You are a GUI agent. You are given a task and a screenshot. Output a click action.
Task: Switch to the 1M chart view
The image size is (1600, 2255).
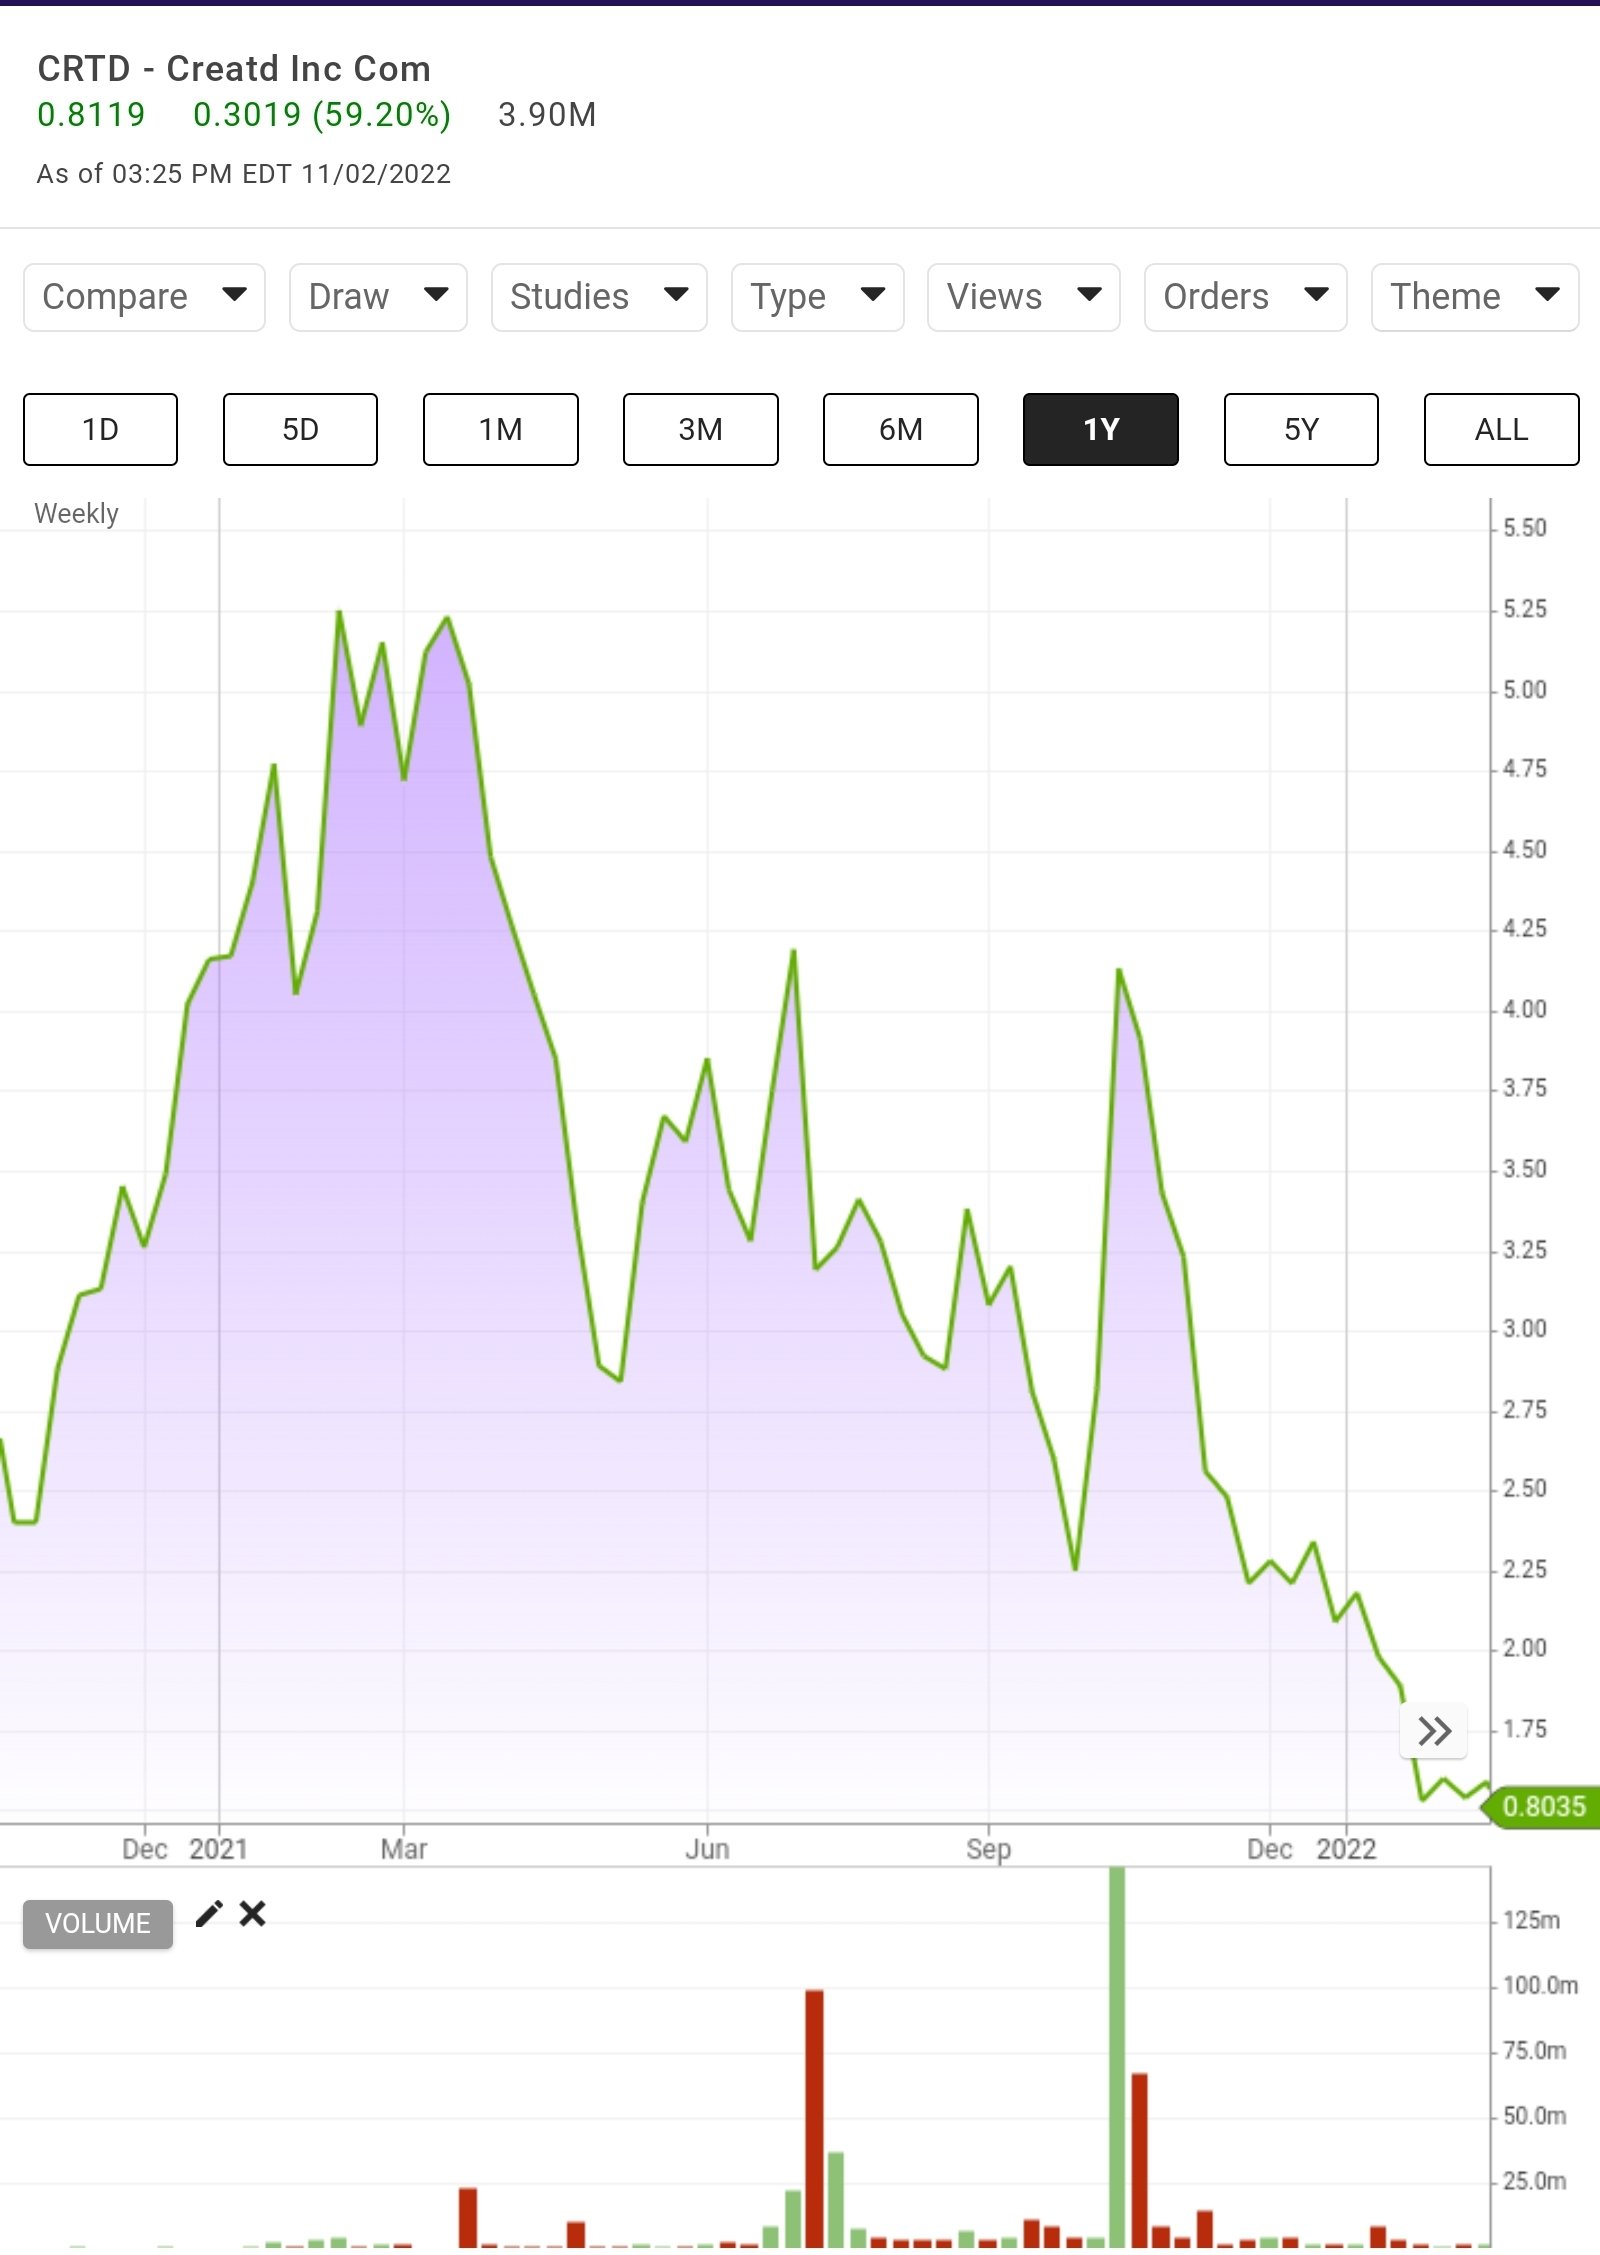(500, 429)
